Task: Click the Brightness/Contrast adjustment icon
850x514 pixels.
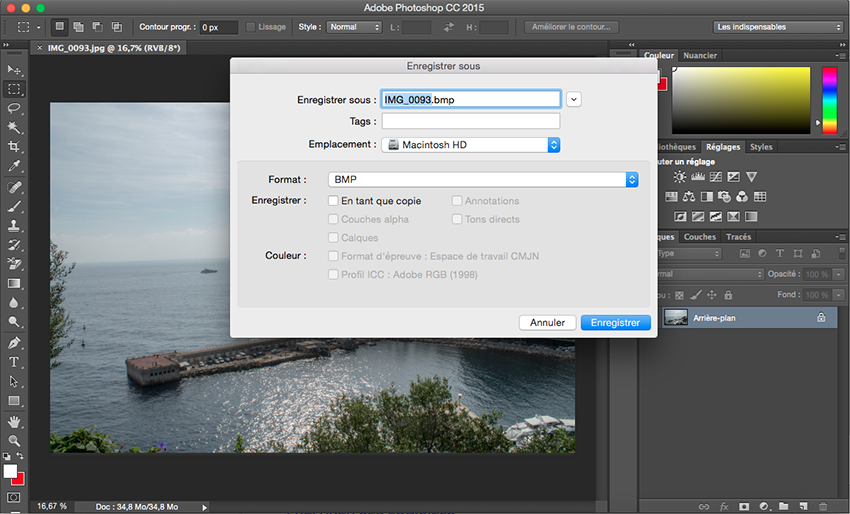Action: [x=680, y=177]
